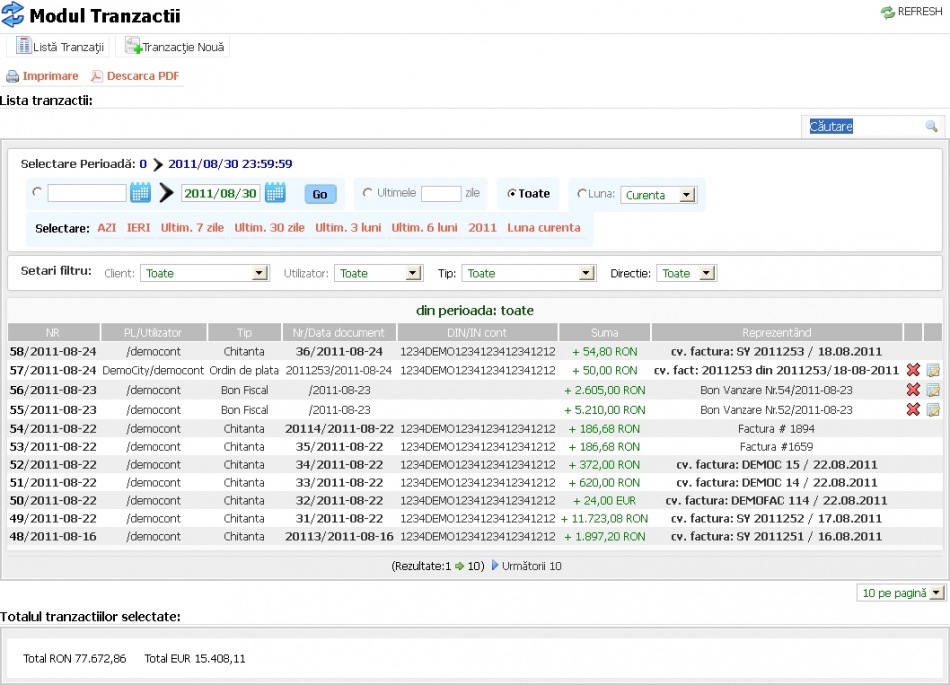Delete transaction 55/2011-08-23 with red X
The width and height of the screenshot is (950, 685).
click(913, 409)
